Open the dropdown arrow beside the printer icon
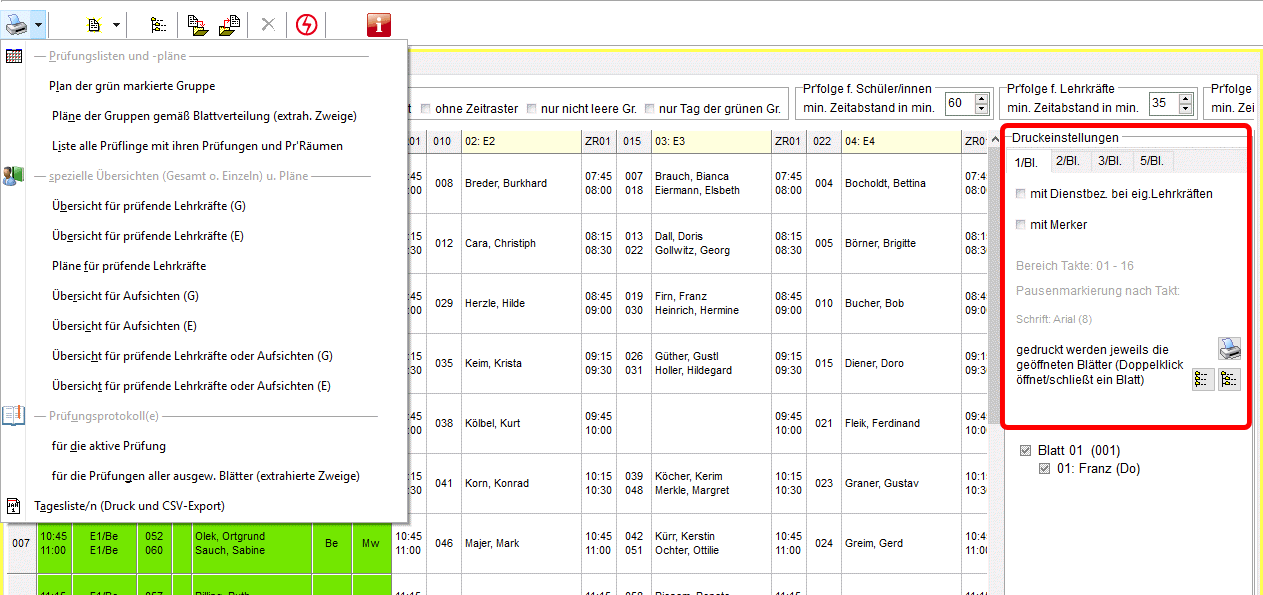Screen dimensions: 1263x595 38,24
